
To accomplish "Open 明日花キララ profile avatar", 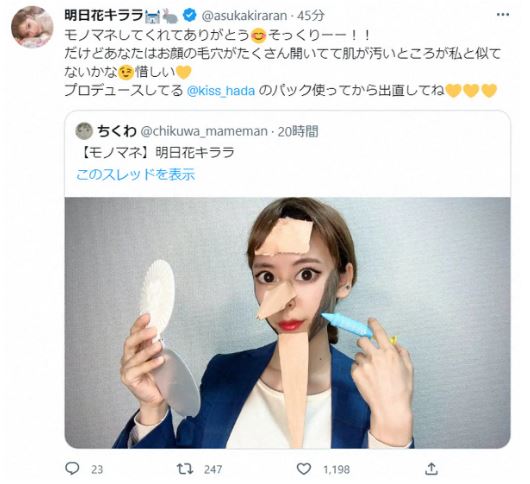I will click(32, 27).
